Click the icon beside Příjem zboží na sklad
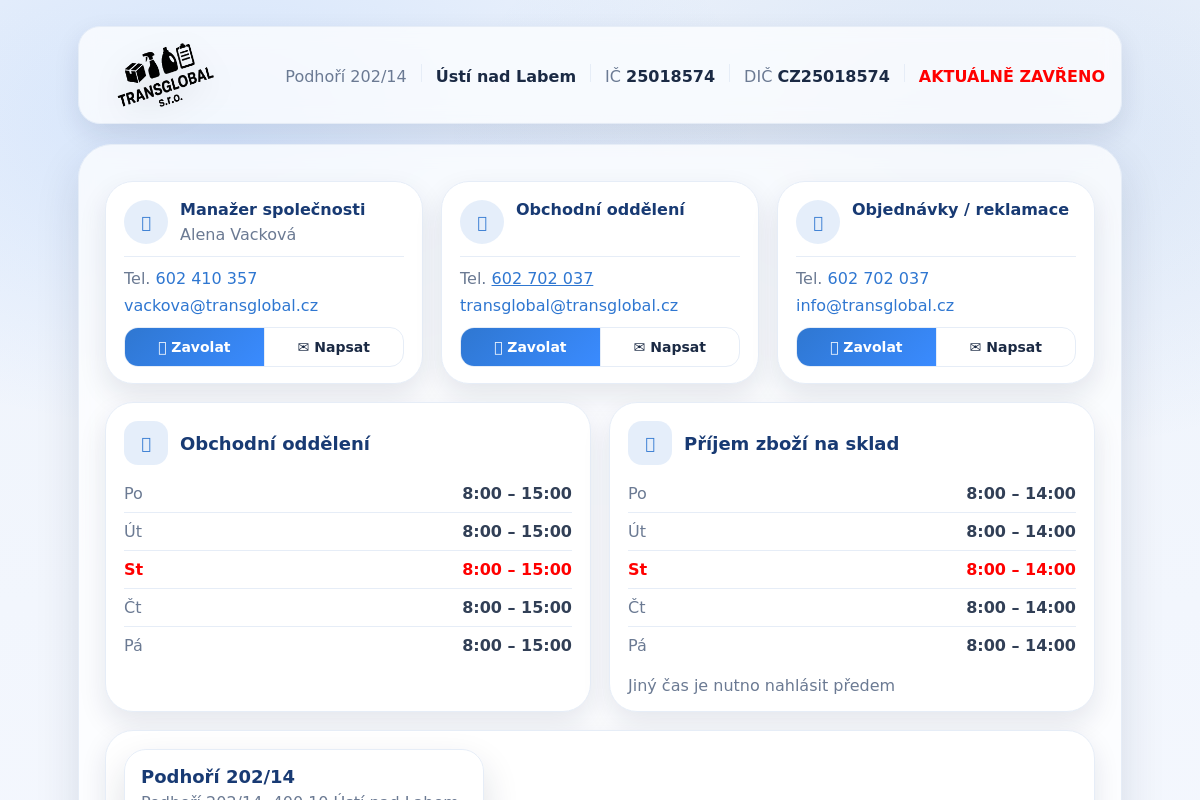 point(650,443)
